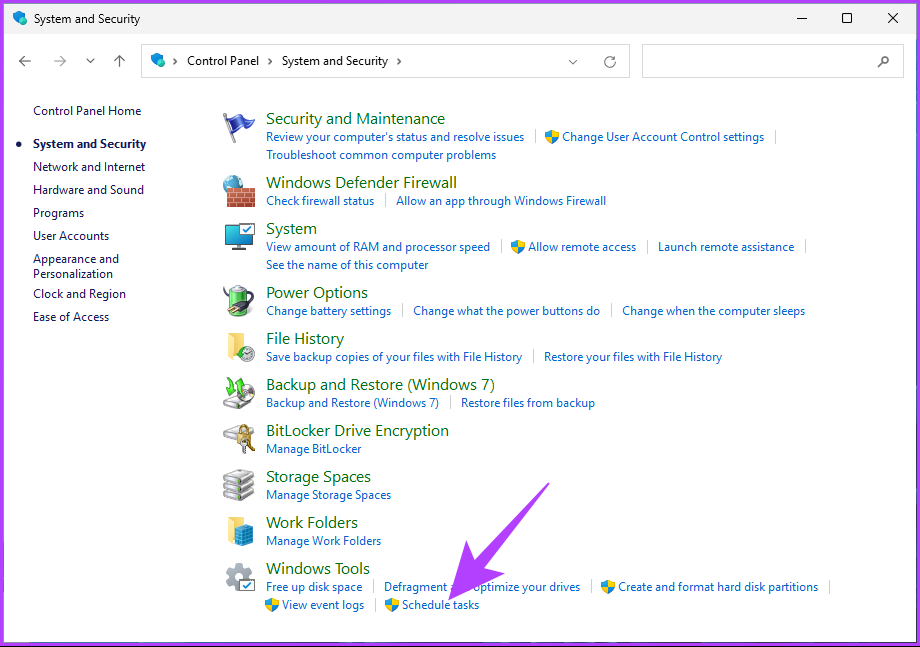
Task: Open Security and Maintenance heading
Action: pyautogui.click(x=356, y=118)
